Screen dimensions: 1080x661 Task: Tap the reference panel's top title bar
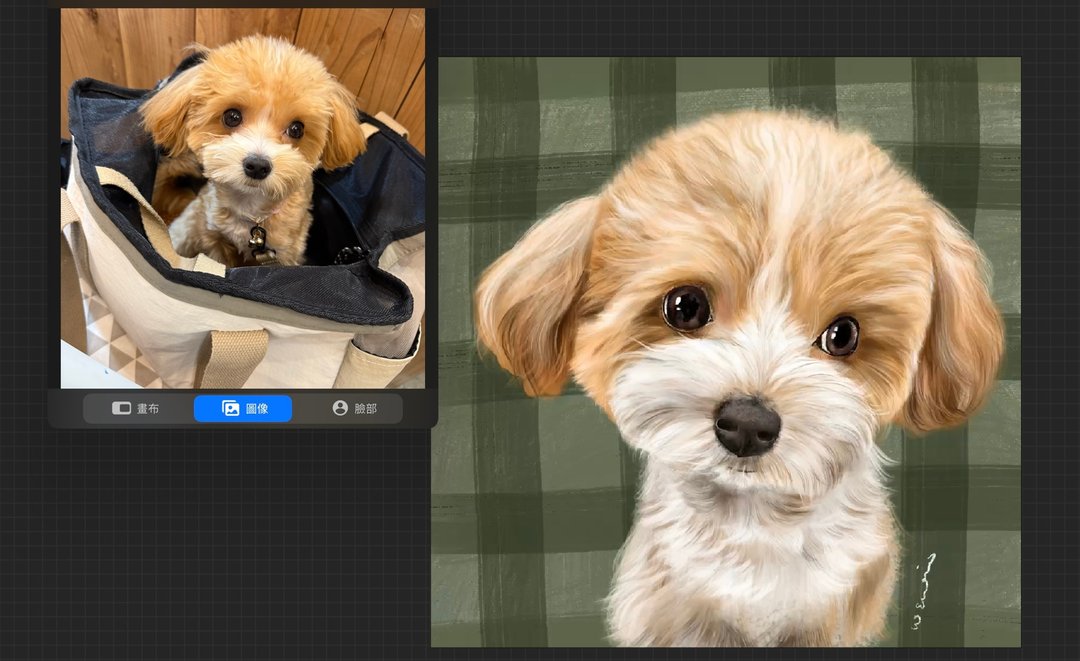tap(243, 3)
